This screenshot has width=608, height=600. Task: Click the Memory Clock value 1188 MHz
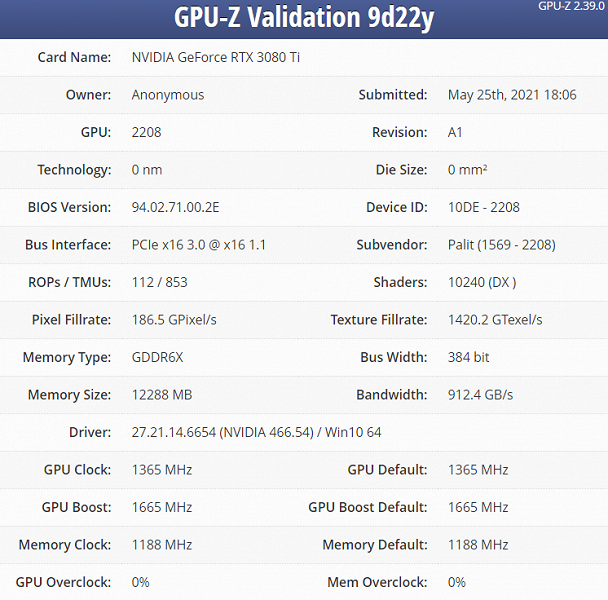(162, 545)
